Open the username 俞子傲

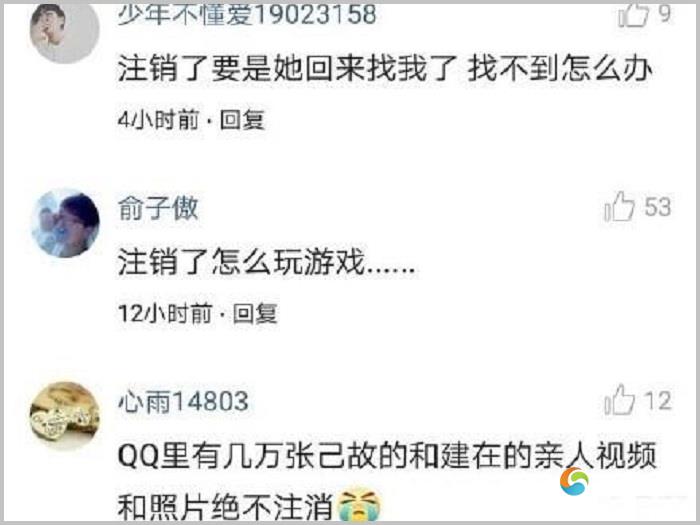[158, 208]
